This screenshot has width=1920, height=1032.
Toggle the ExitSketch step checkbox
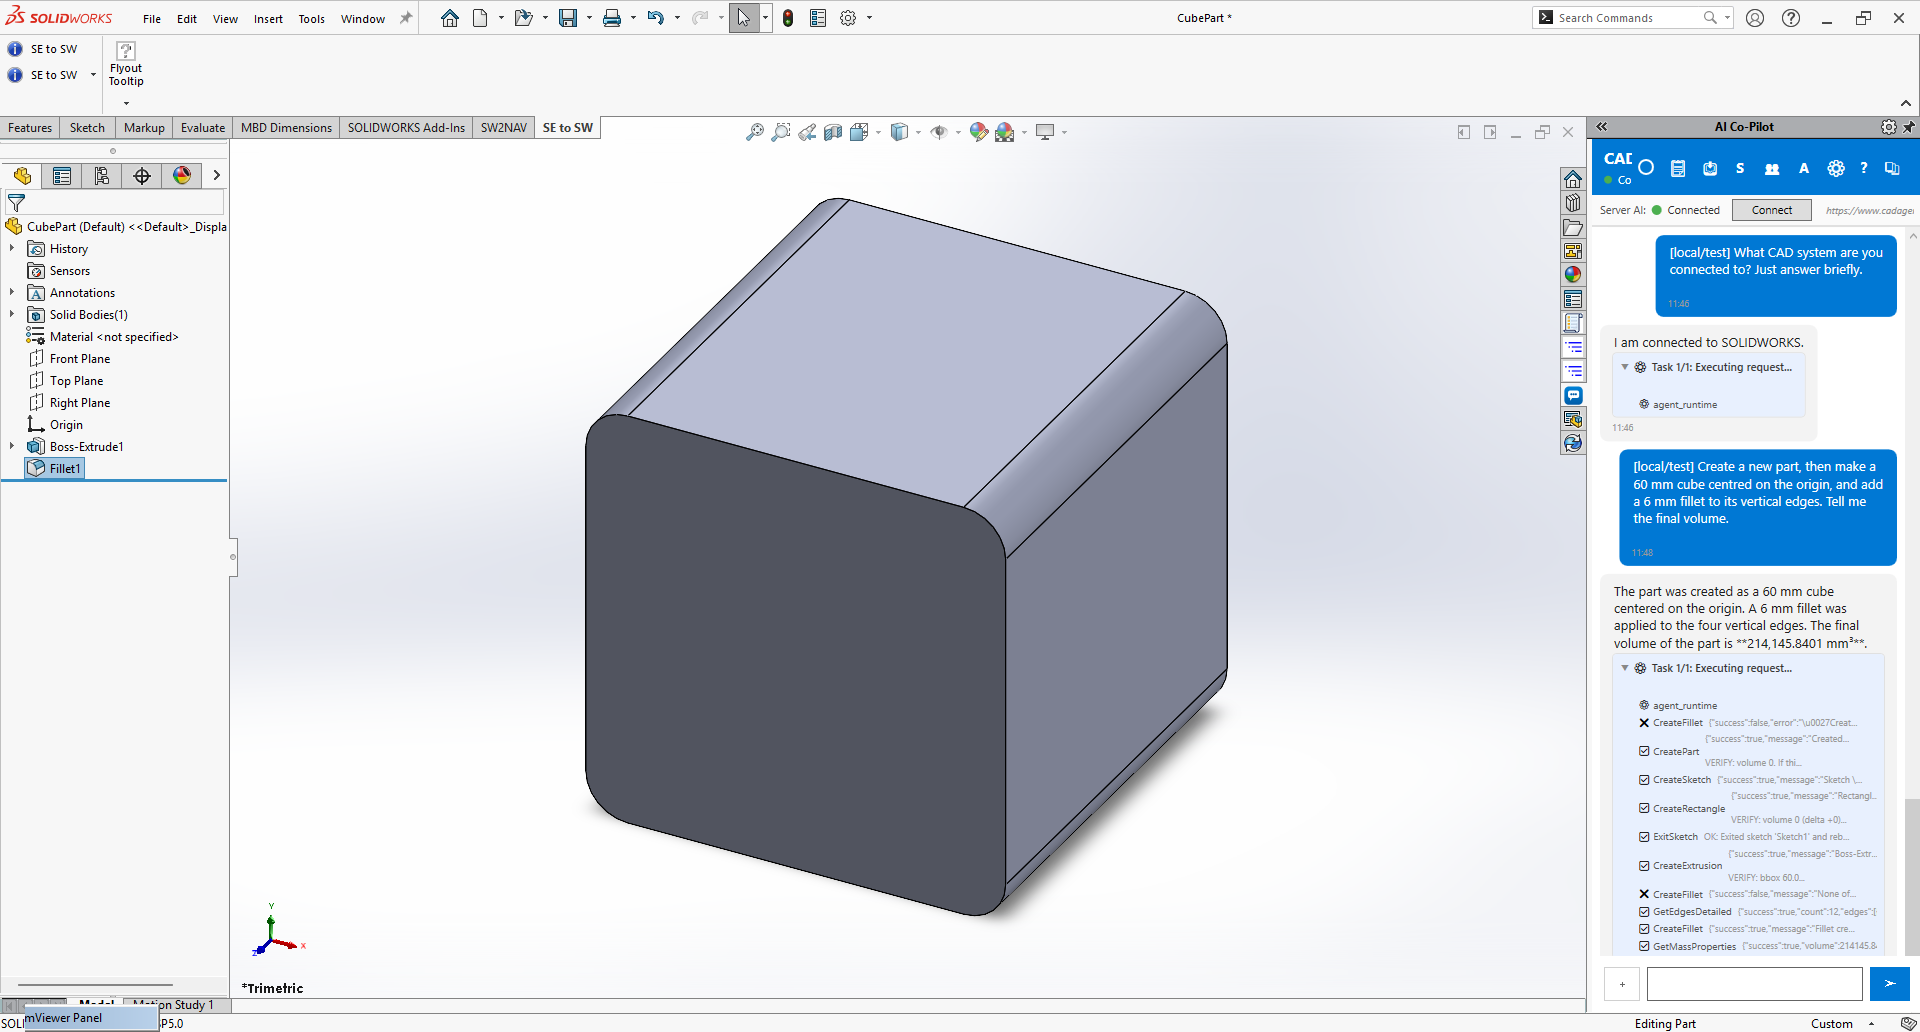click(1644, 837)
